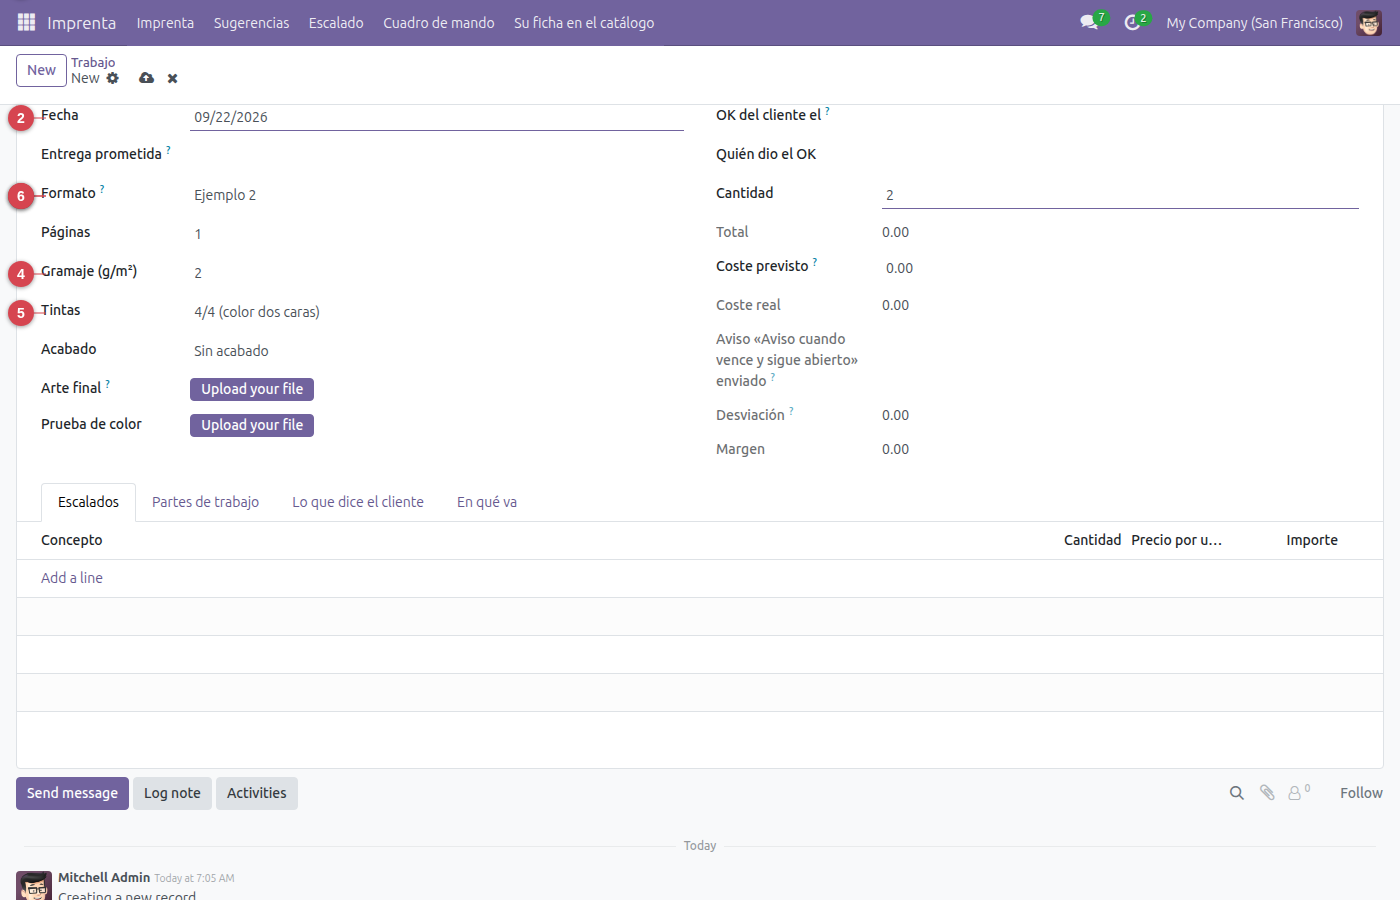The image size is (1400, 900).
Task: Open the Tintas selection dropdown
Action: [x=437, y=312]
